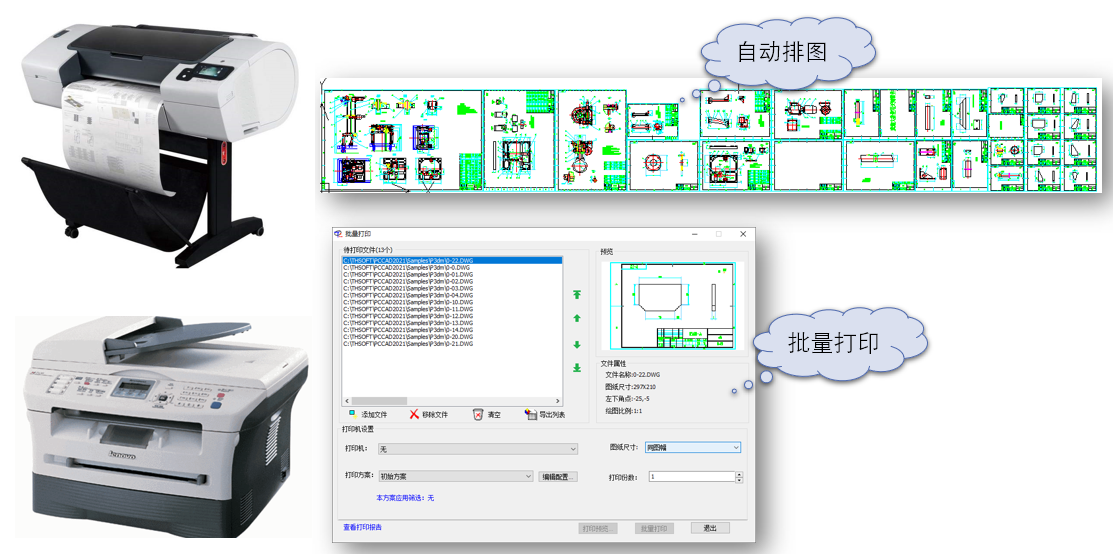Click the 本方案应用筛选 filter text
This screenshot has width=1113, height=554.
pyautogui.click(x=405, y=498)
